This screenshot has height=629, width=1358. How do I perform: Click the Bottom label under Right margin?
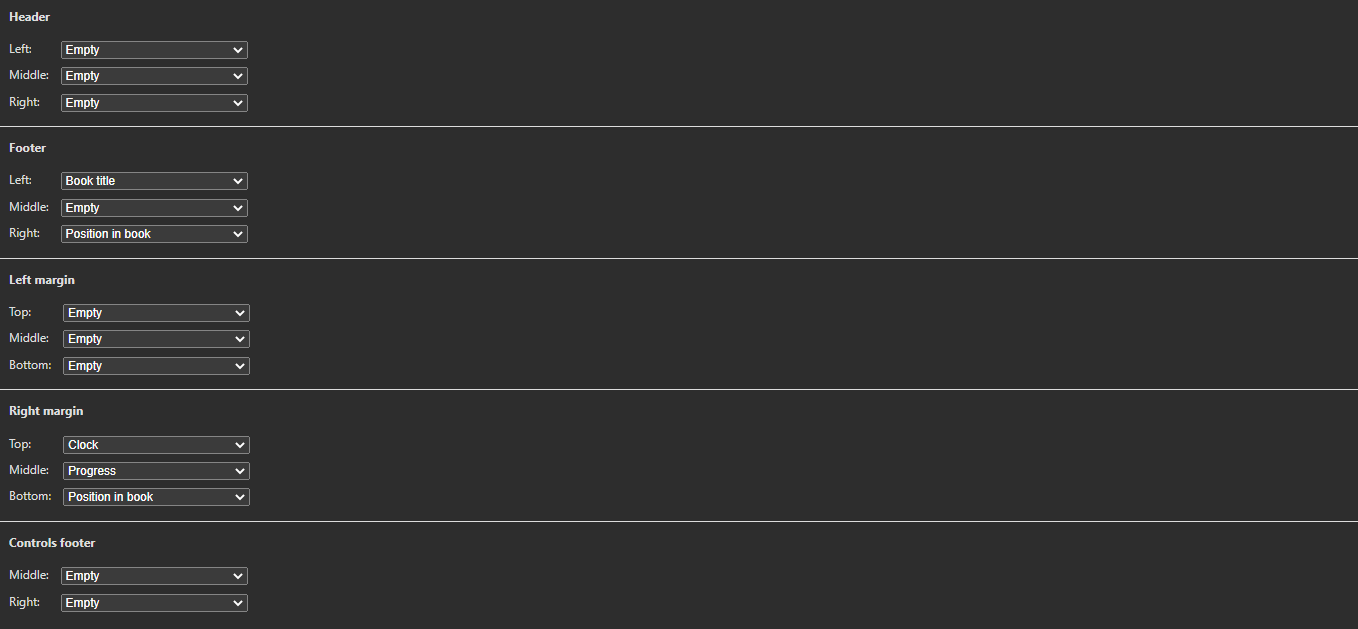[30, 496]
